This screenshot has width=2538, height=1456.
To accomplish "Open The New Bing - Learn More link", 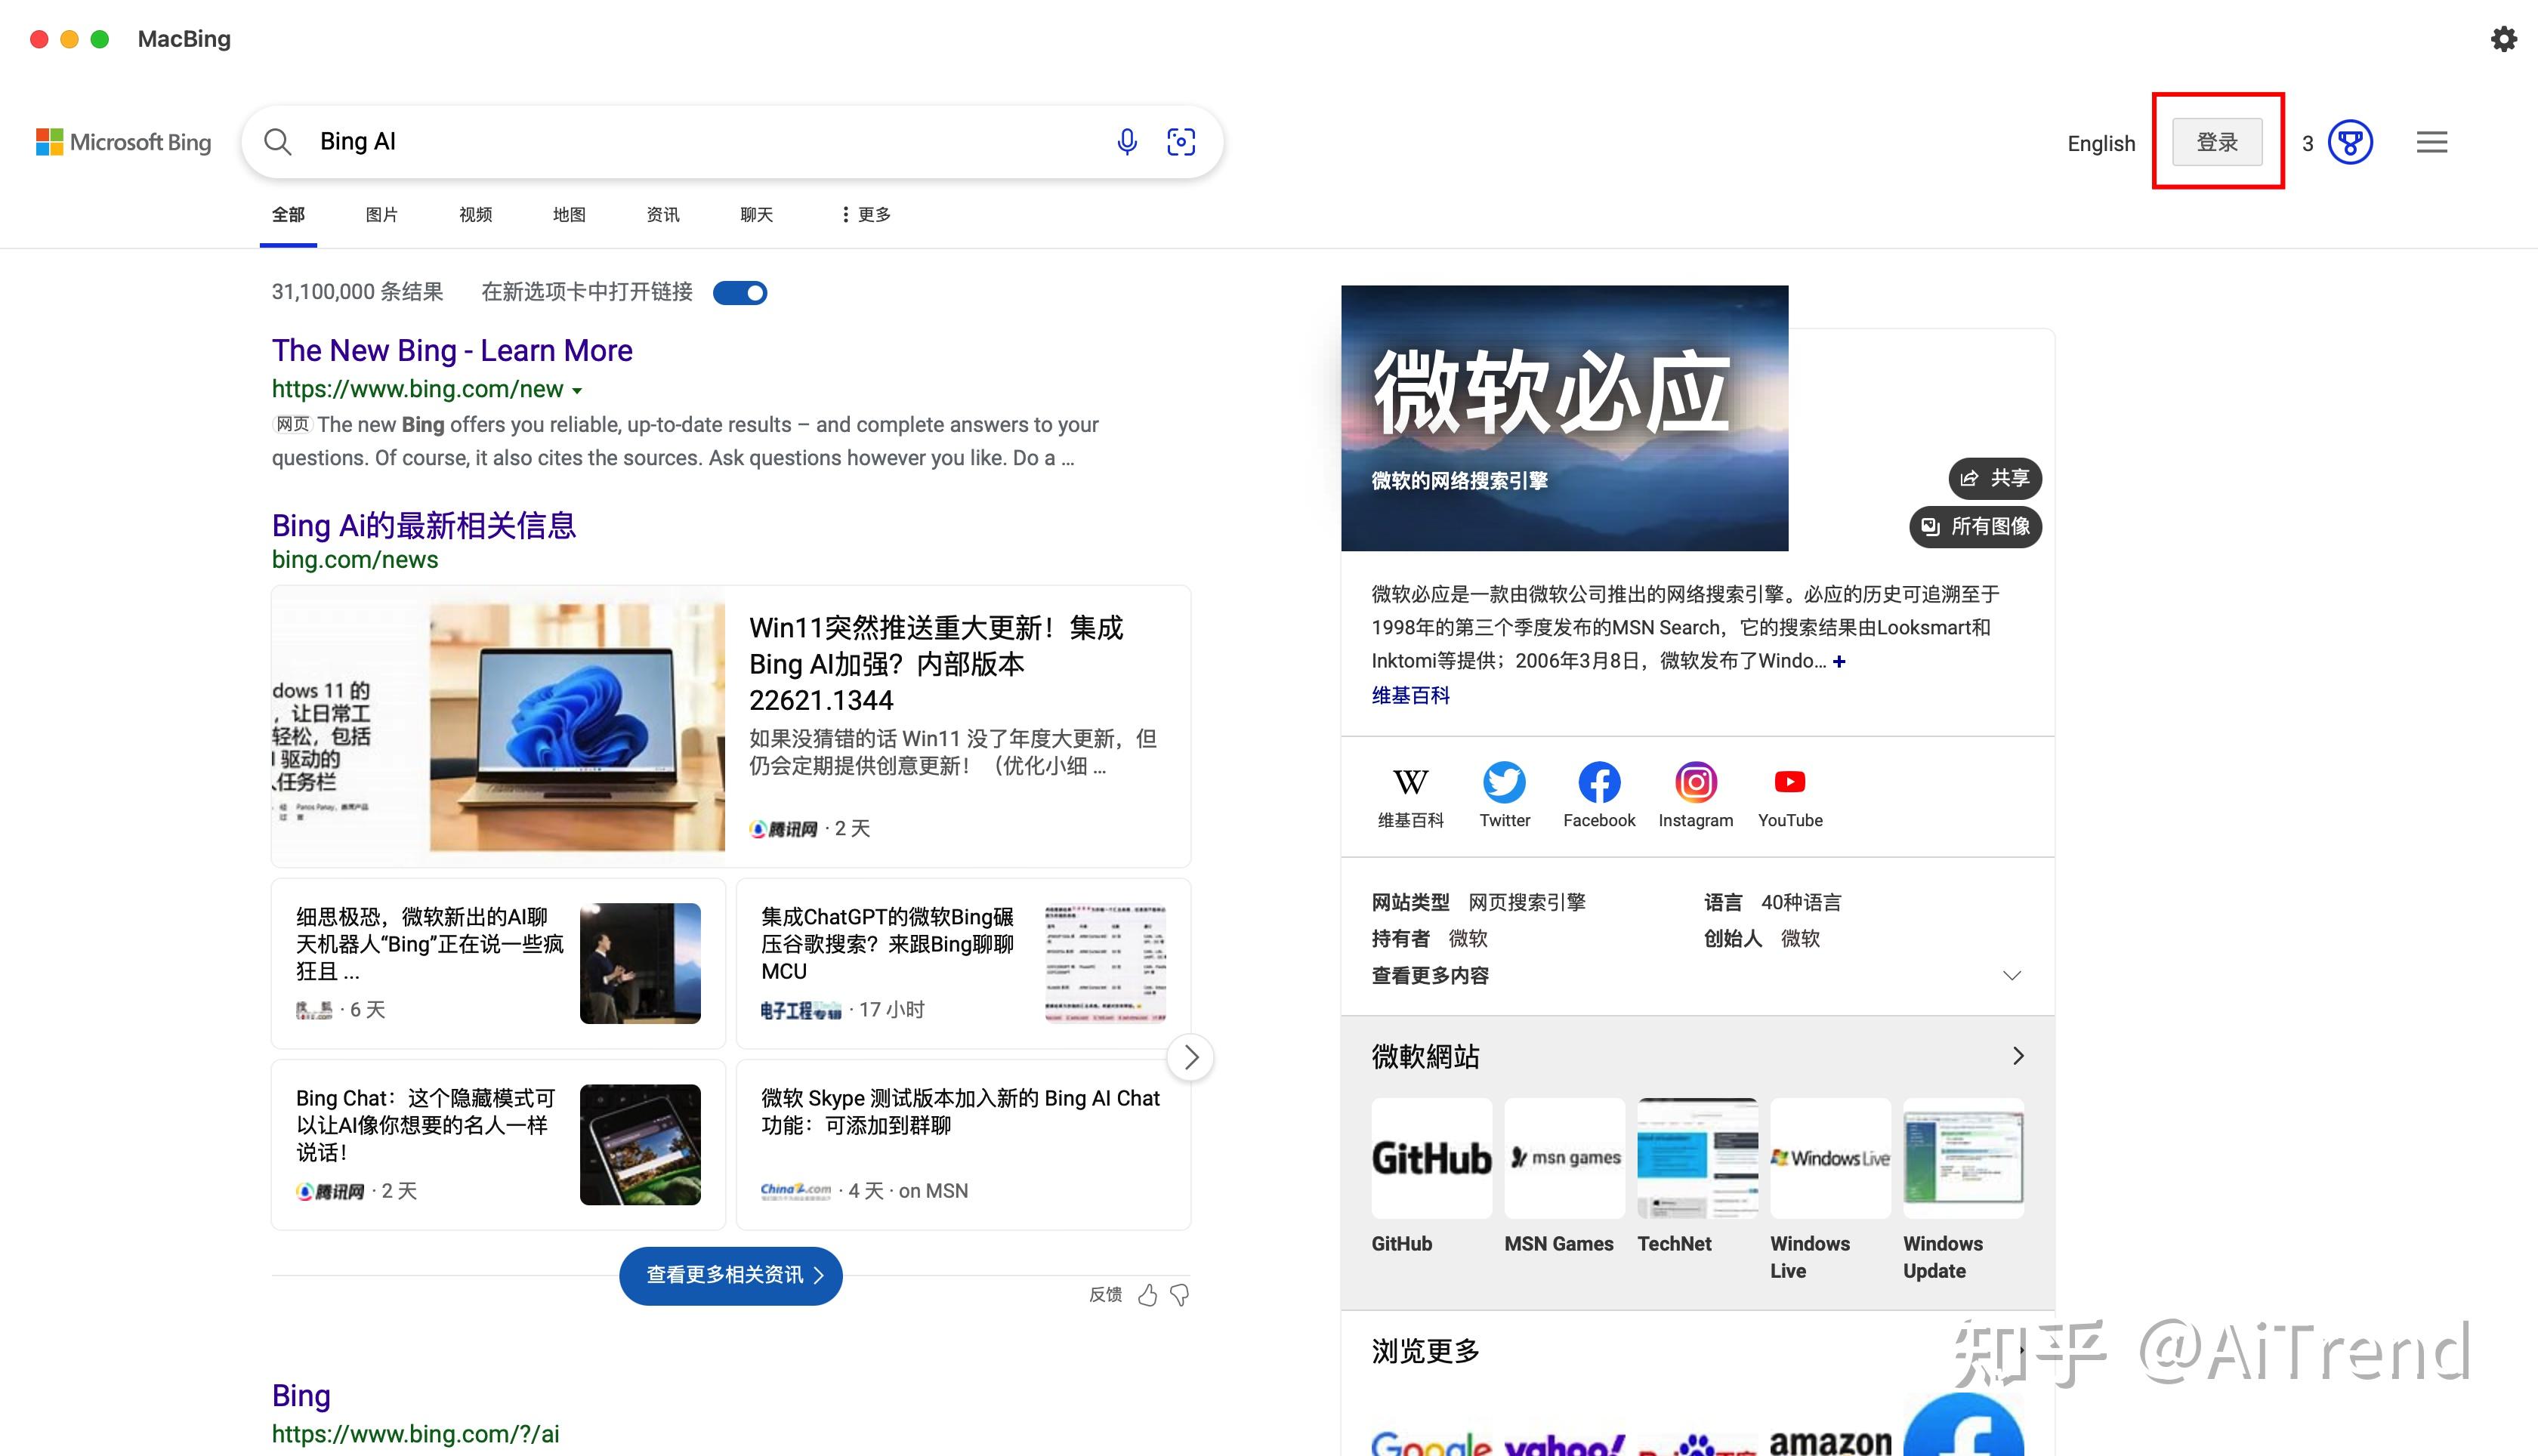I will [x=452, y=350].
